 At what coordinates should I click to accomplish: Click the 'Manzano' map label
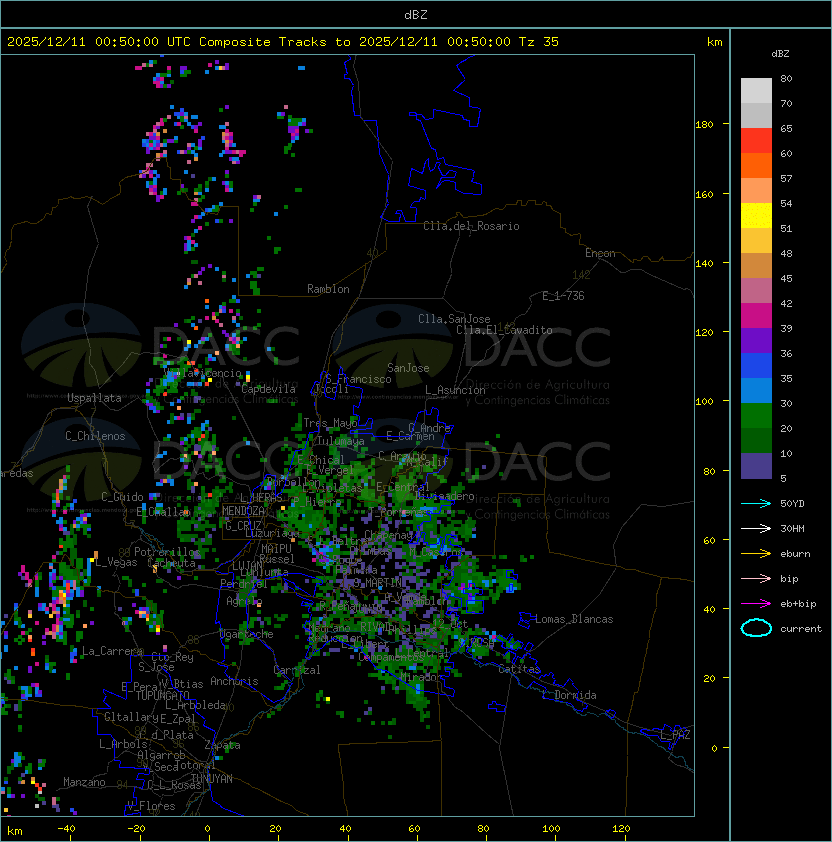click(84, 782)
